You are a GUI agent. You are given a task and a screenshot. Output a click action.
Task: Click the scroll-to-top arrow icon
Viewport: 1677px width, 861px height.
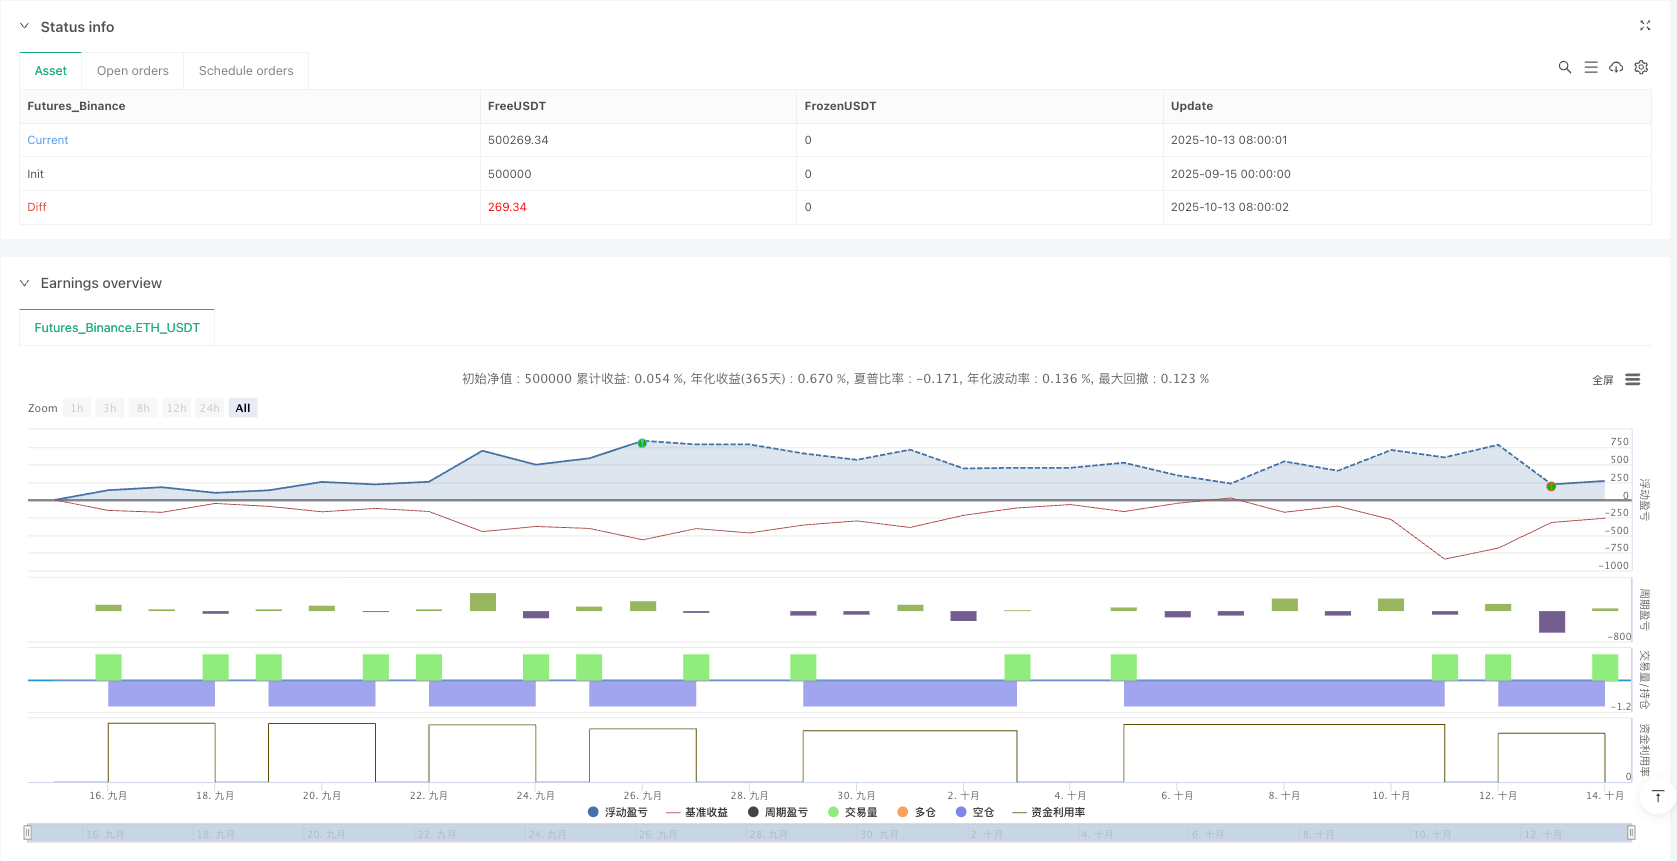(x=1658, y=796)
